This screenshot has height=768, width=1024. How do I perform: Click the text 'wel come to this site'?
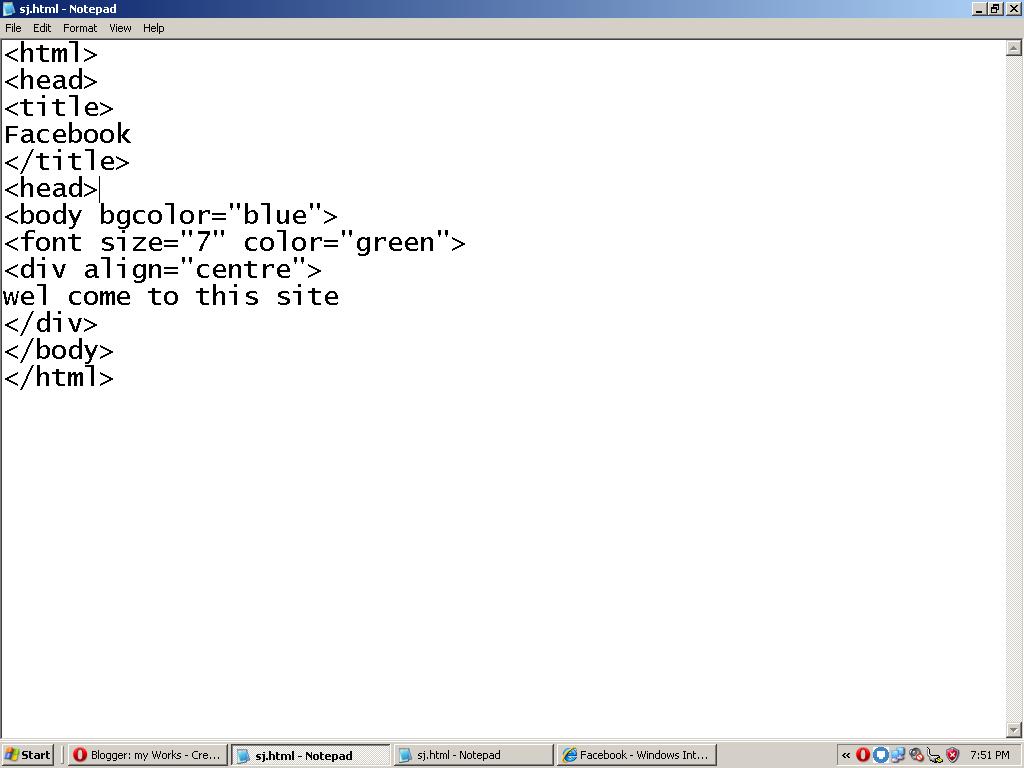click(171, 296)
